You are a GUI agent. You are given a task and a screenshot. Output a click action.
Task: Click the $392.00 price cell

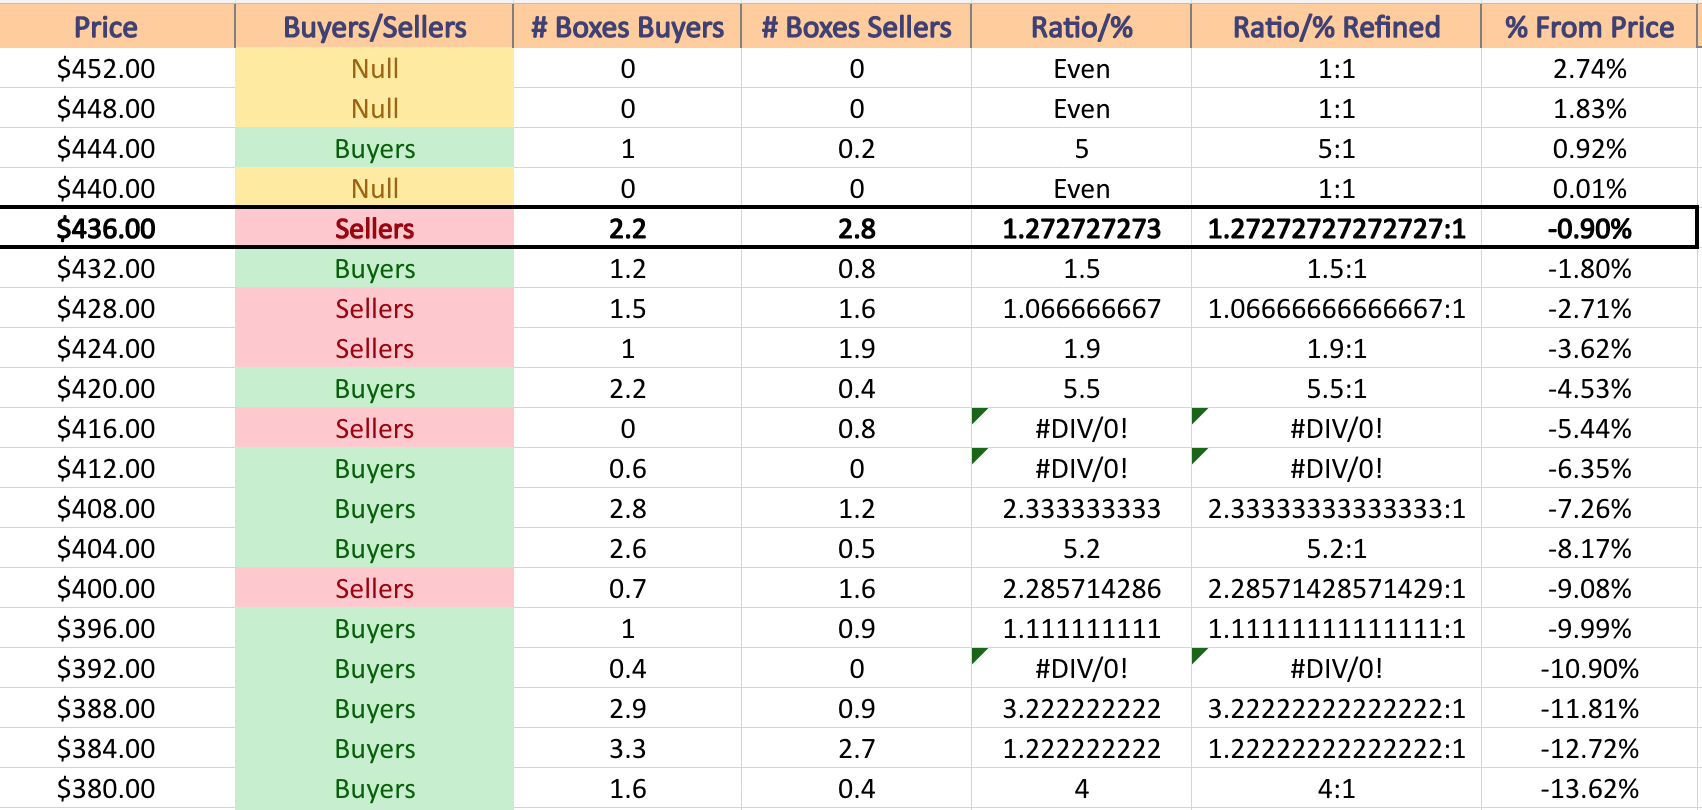[117, 669]
